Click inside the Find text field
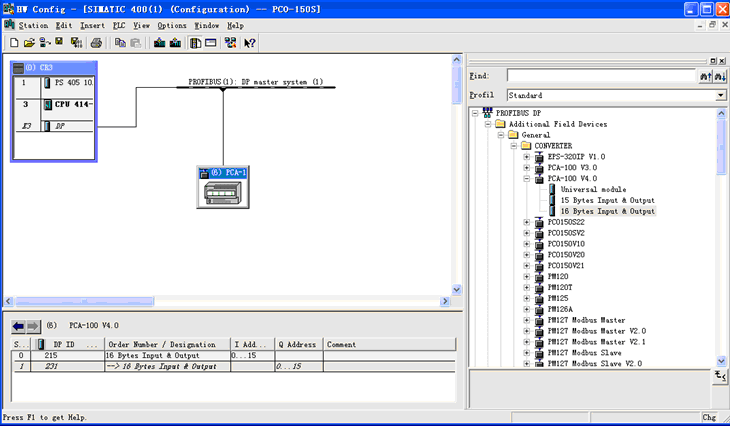Image resolution: width=730 pixels, height=427 pixels. [x=600, y=76]
